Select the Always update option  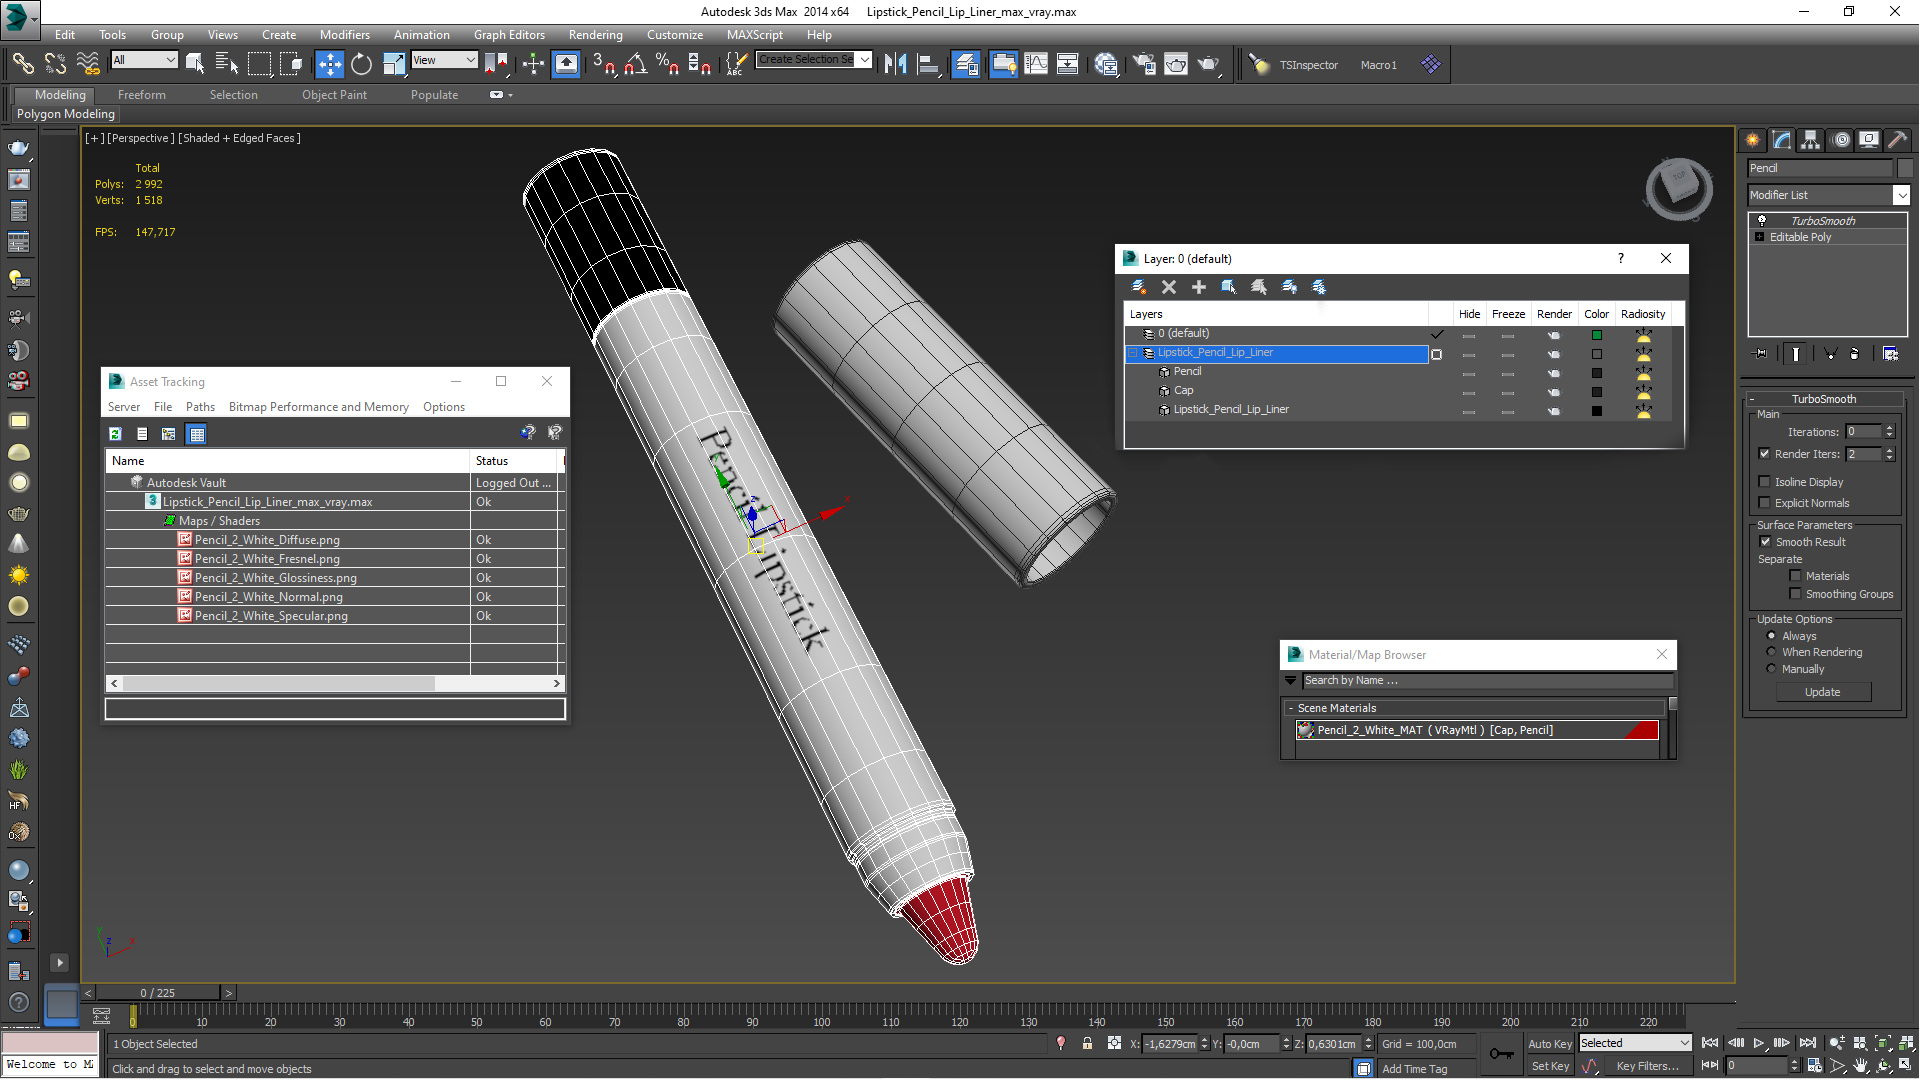[1771, 636]
